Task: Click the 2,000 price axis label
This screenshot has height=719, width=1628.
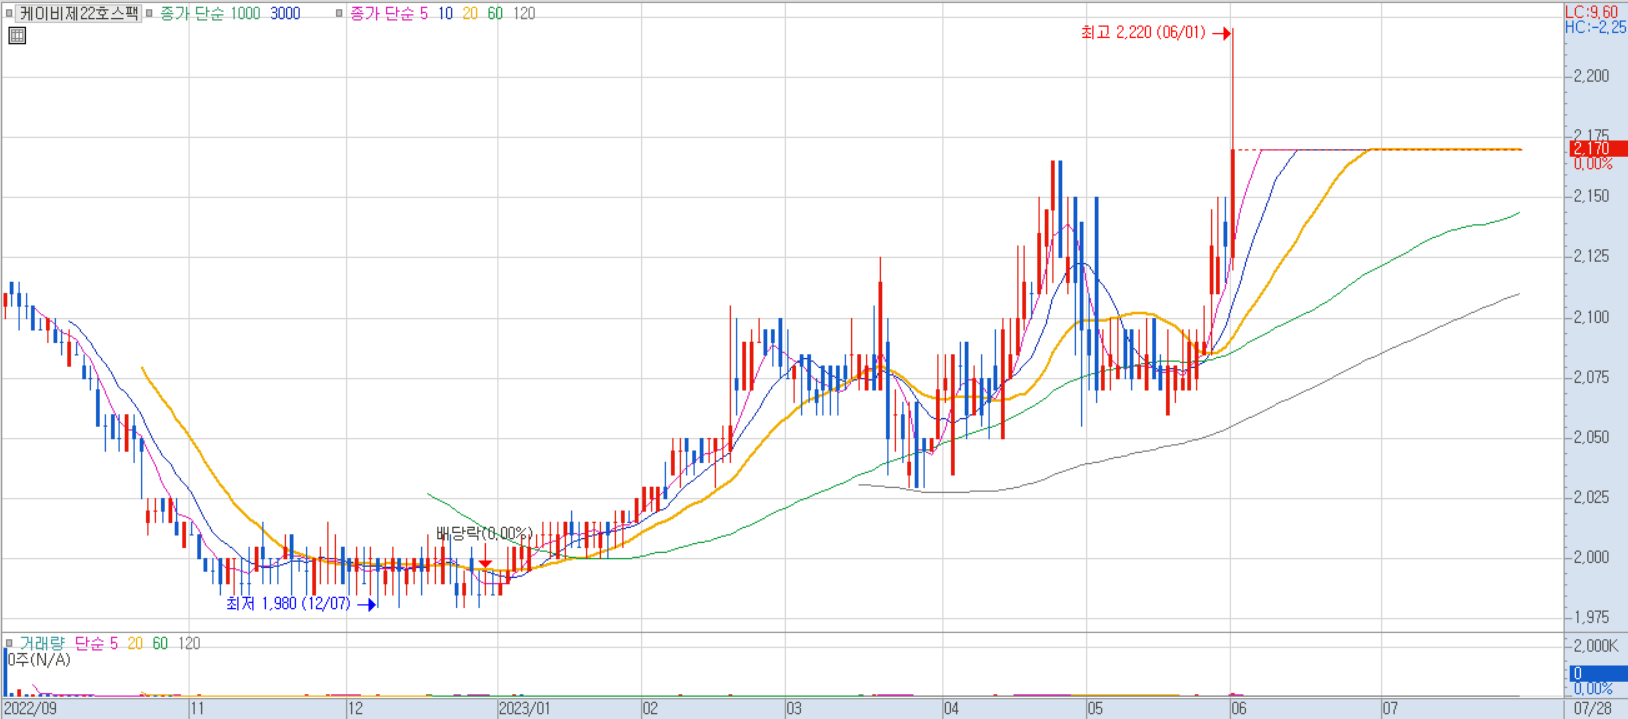Action: click(1591, 557)
